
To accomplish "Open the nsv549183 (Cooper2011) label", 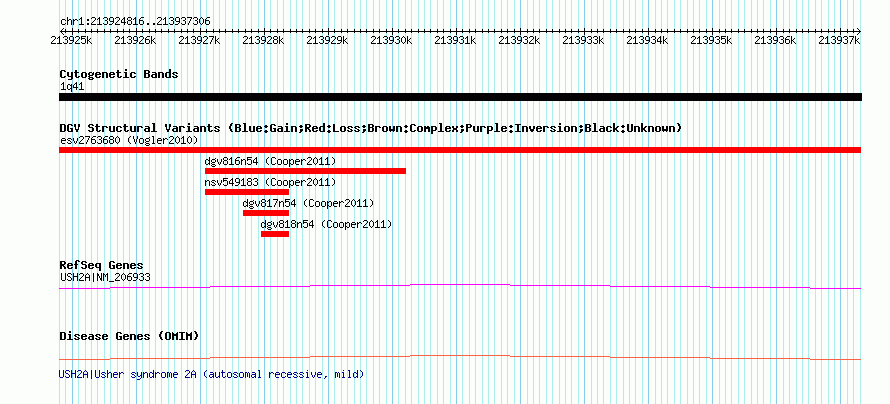I will [270, 182].
